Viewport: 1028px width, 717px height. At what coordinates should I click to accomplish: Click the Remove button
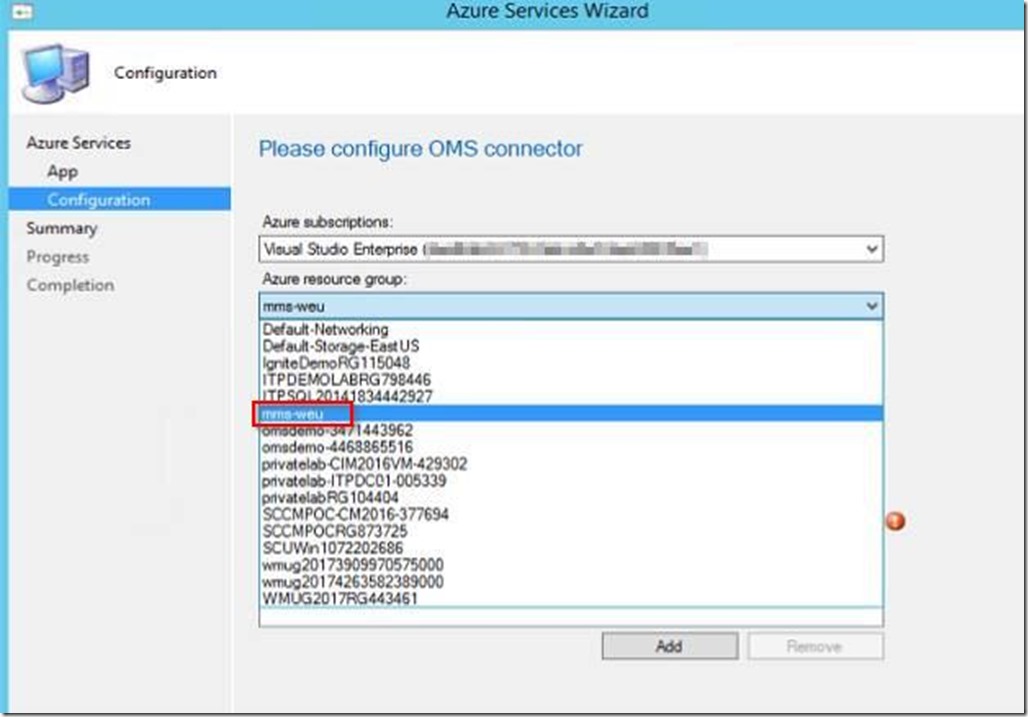814,646
